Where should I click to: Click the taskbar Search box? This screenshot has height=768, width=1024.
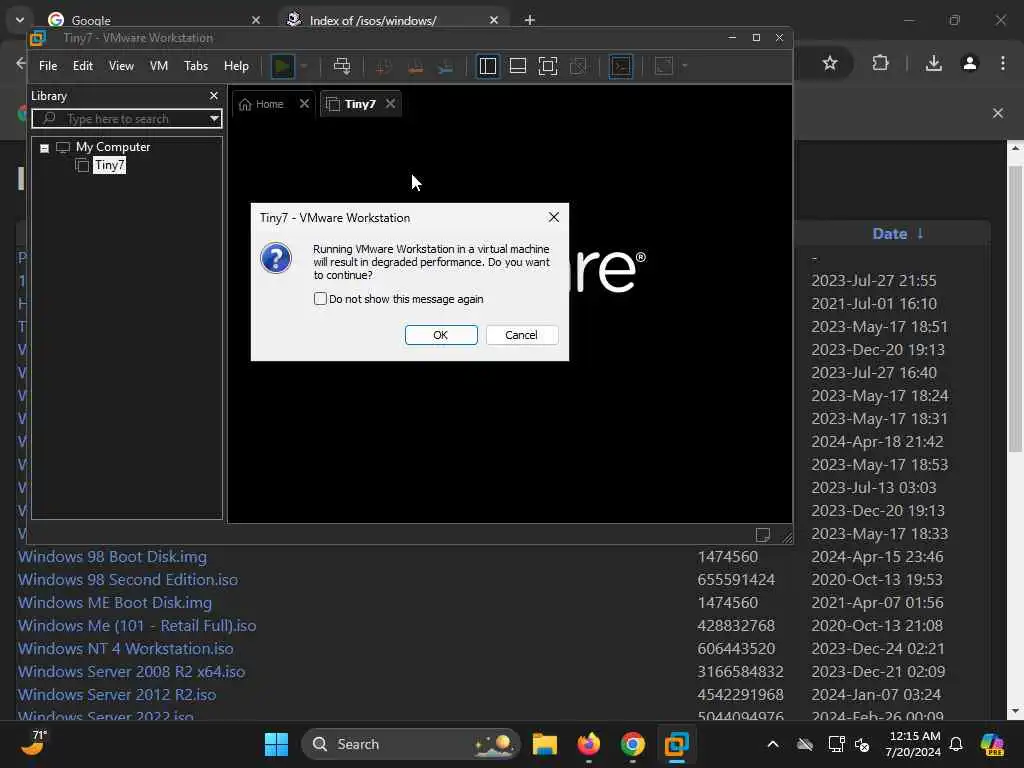click(410, 744)
